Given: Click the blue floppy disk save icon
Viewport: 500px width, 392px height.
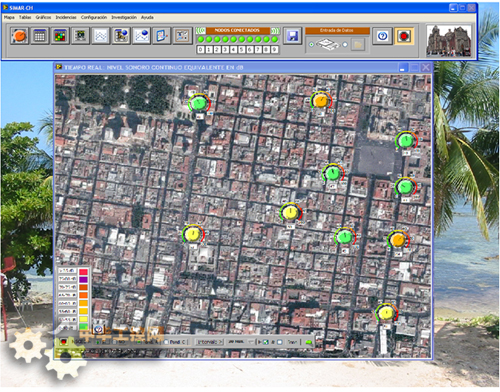Looking at the screenshot, I should [x=292, y=36].
